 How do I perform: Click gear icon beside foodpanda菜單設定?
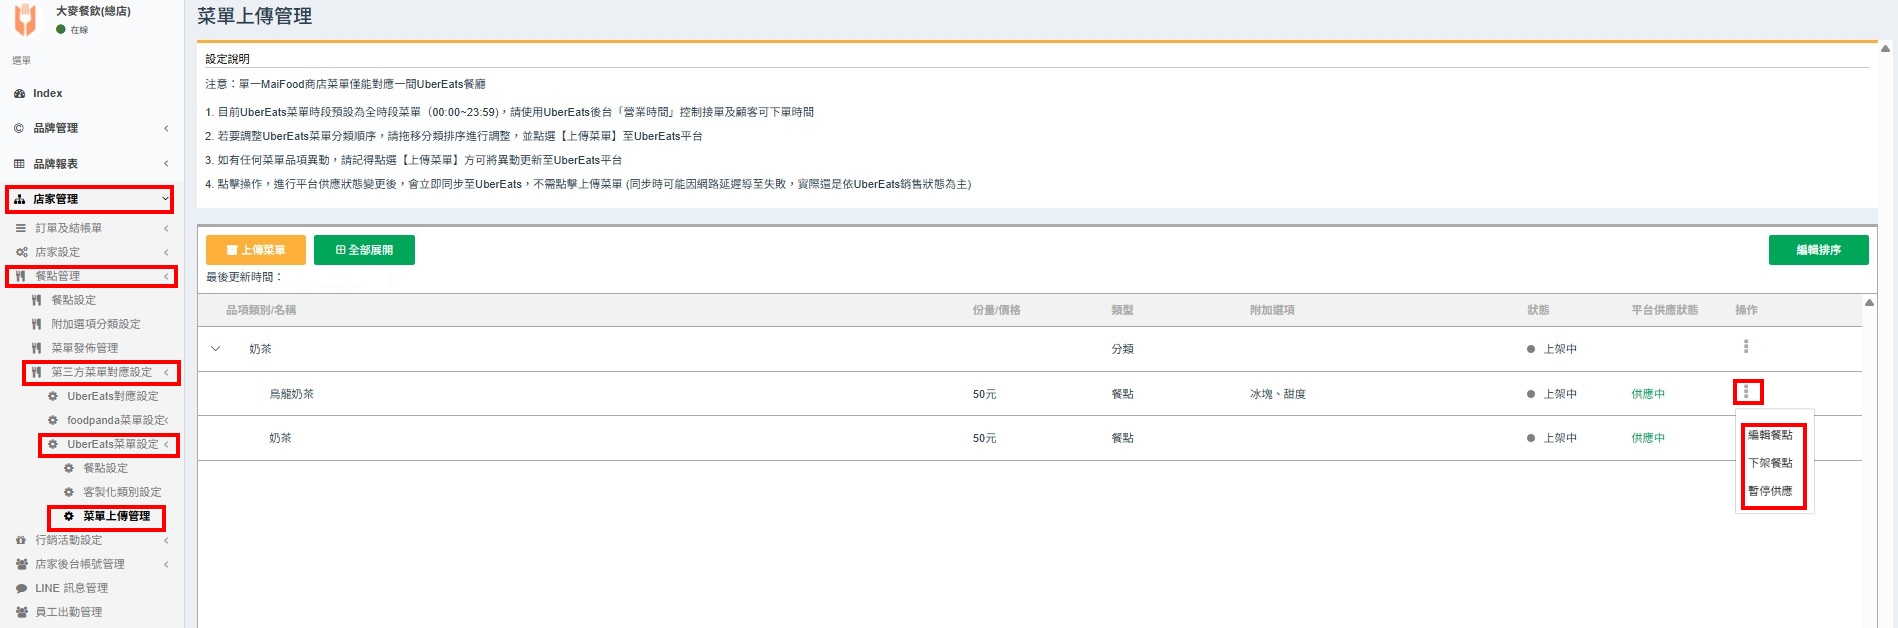coord(53,420)
